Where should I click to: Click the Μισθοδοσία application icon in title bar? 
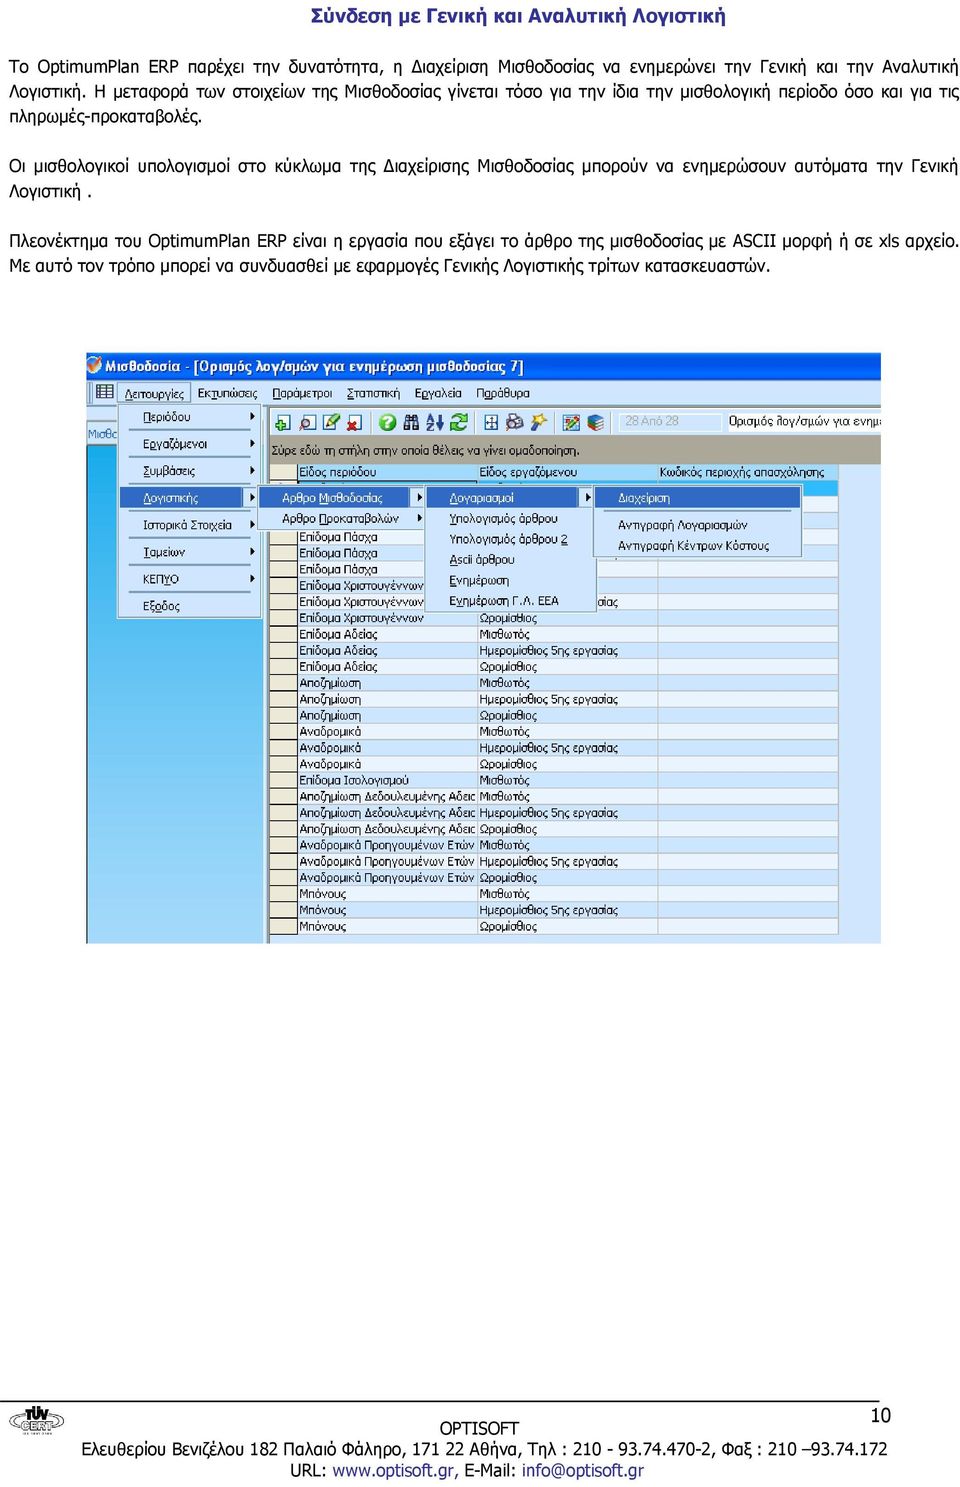tap(95, 365)
